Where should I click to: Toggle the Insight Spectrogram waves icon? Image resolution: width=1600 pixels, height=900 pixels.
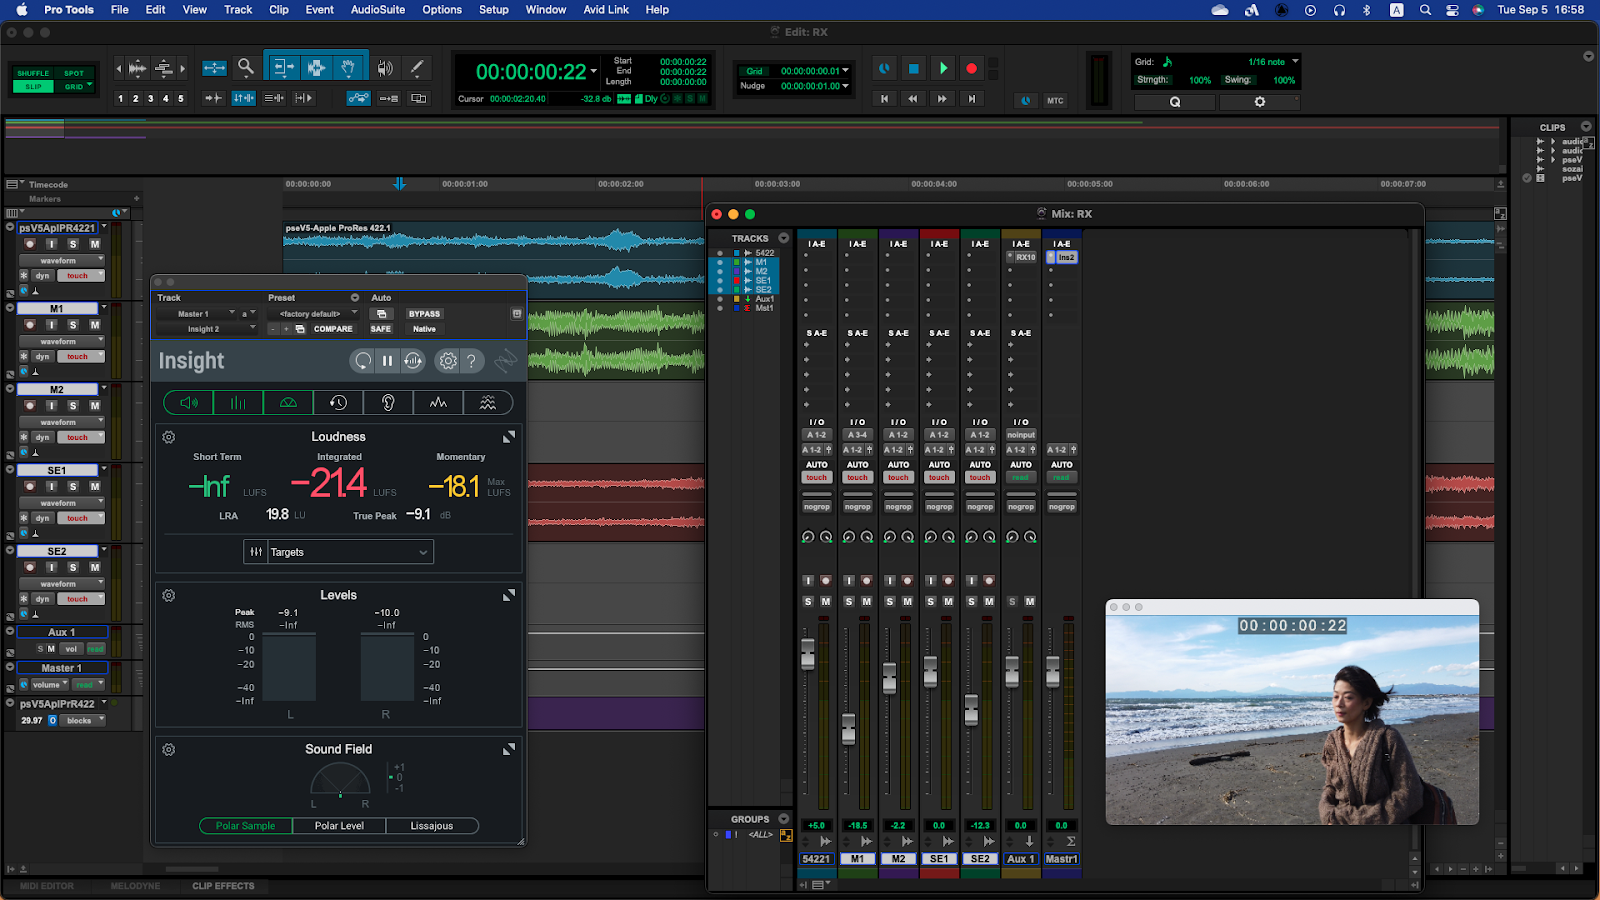tap(488, 402)
